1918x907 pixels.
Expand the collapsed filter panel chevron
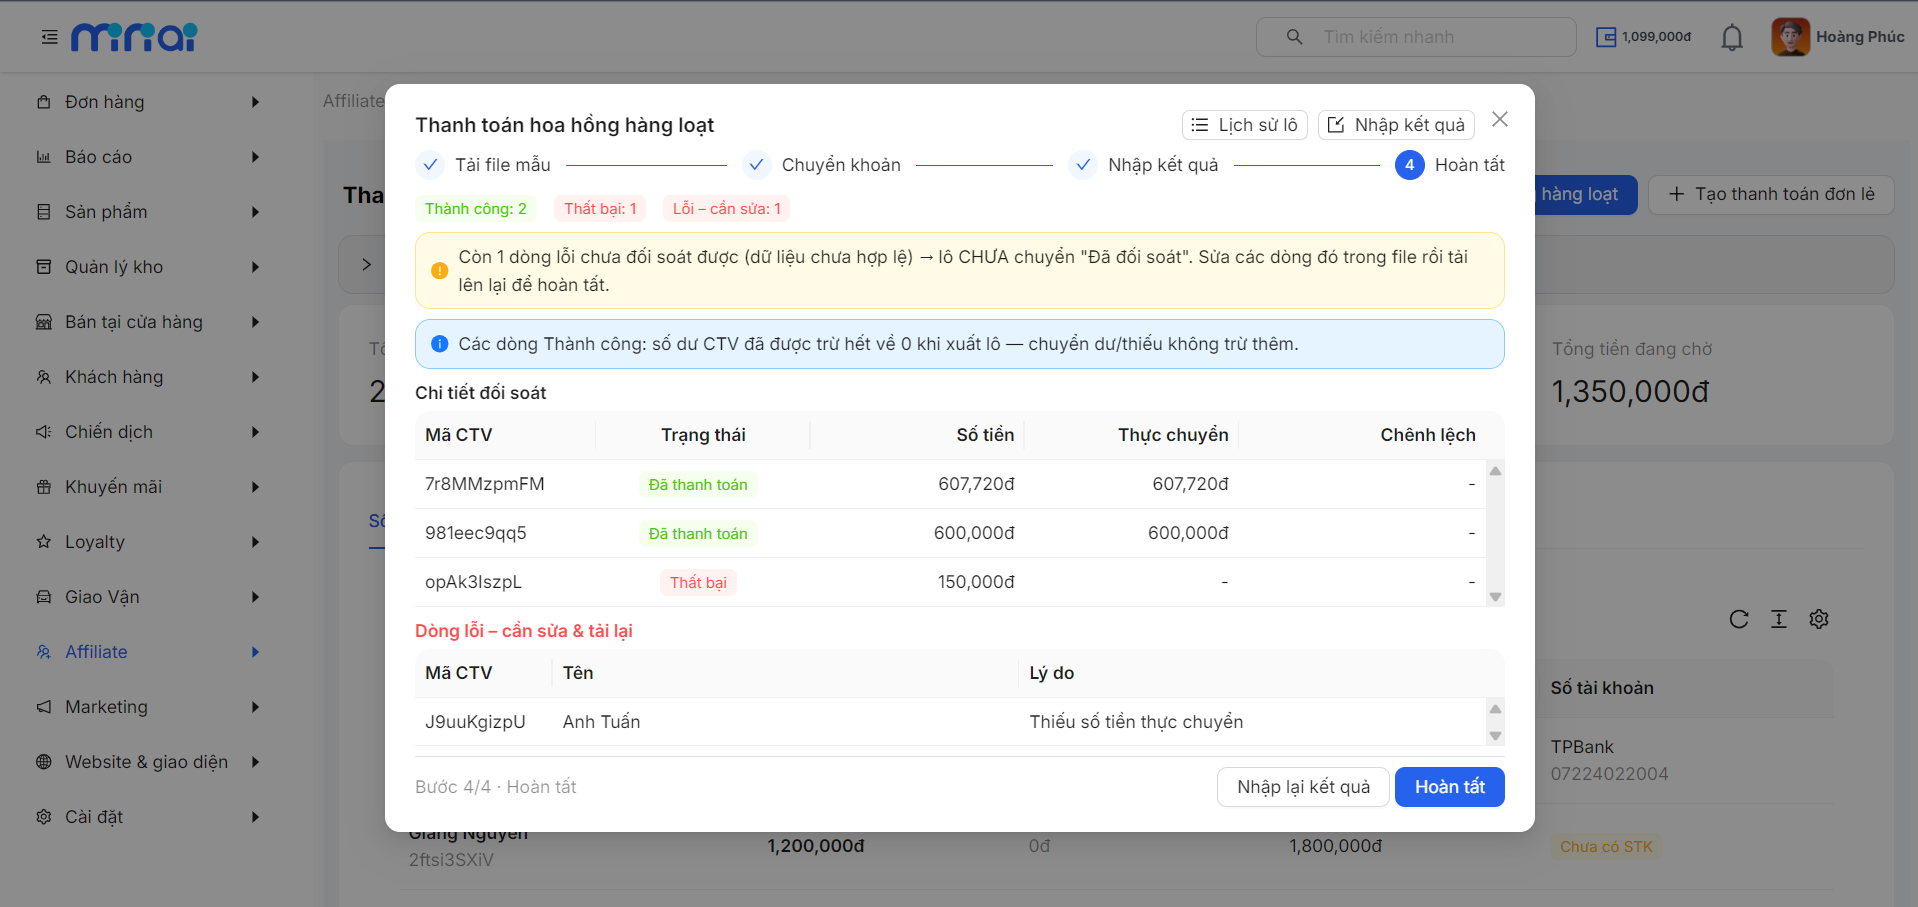click(x=366, y=265)
